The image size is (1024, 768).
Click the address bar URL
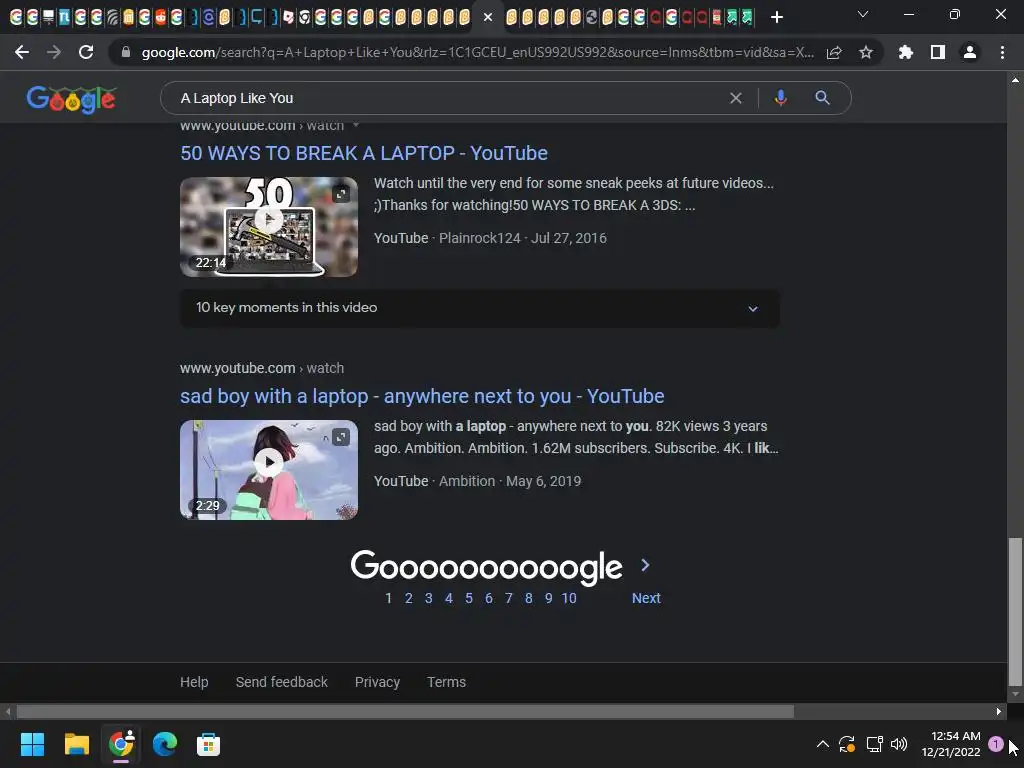click(x=477, y=52)
